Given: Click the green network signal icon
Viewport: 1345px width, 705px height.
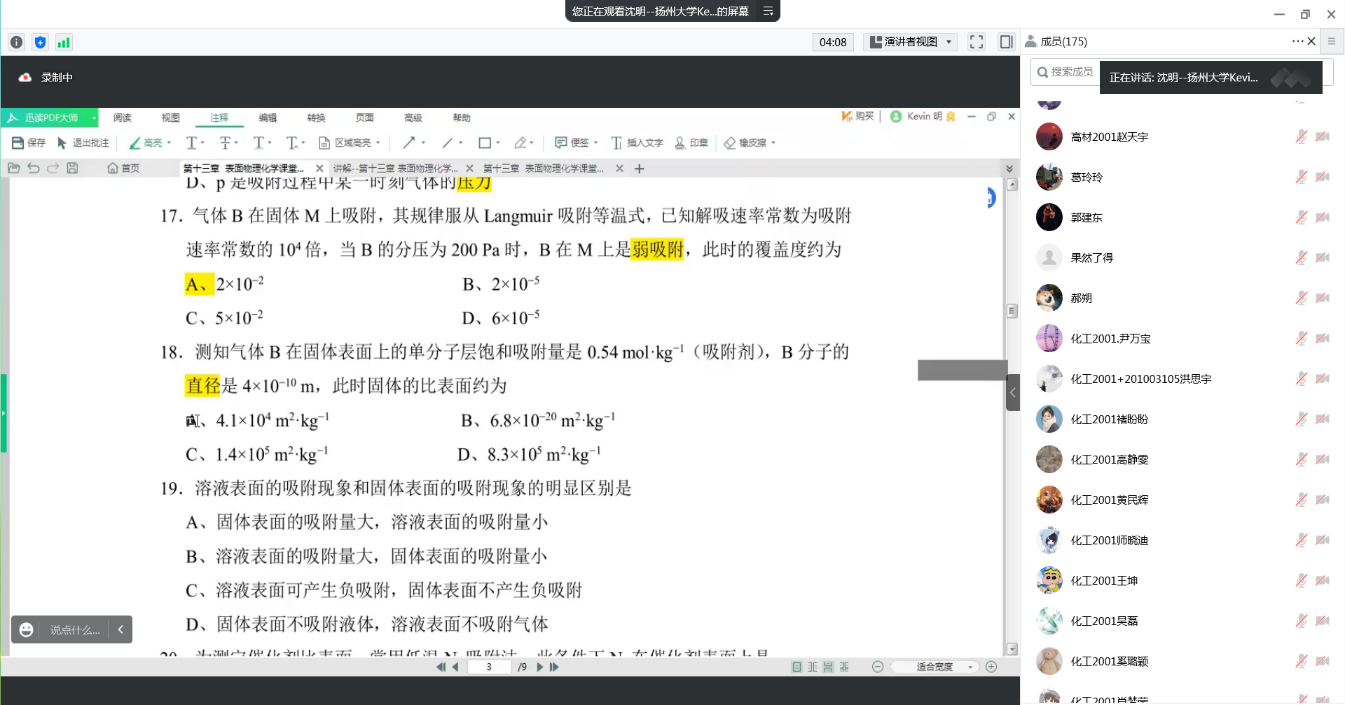Looking at the screenshot, I should click(64, 42).
